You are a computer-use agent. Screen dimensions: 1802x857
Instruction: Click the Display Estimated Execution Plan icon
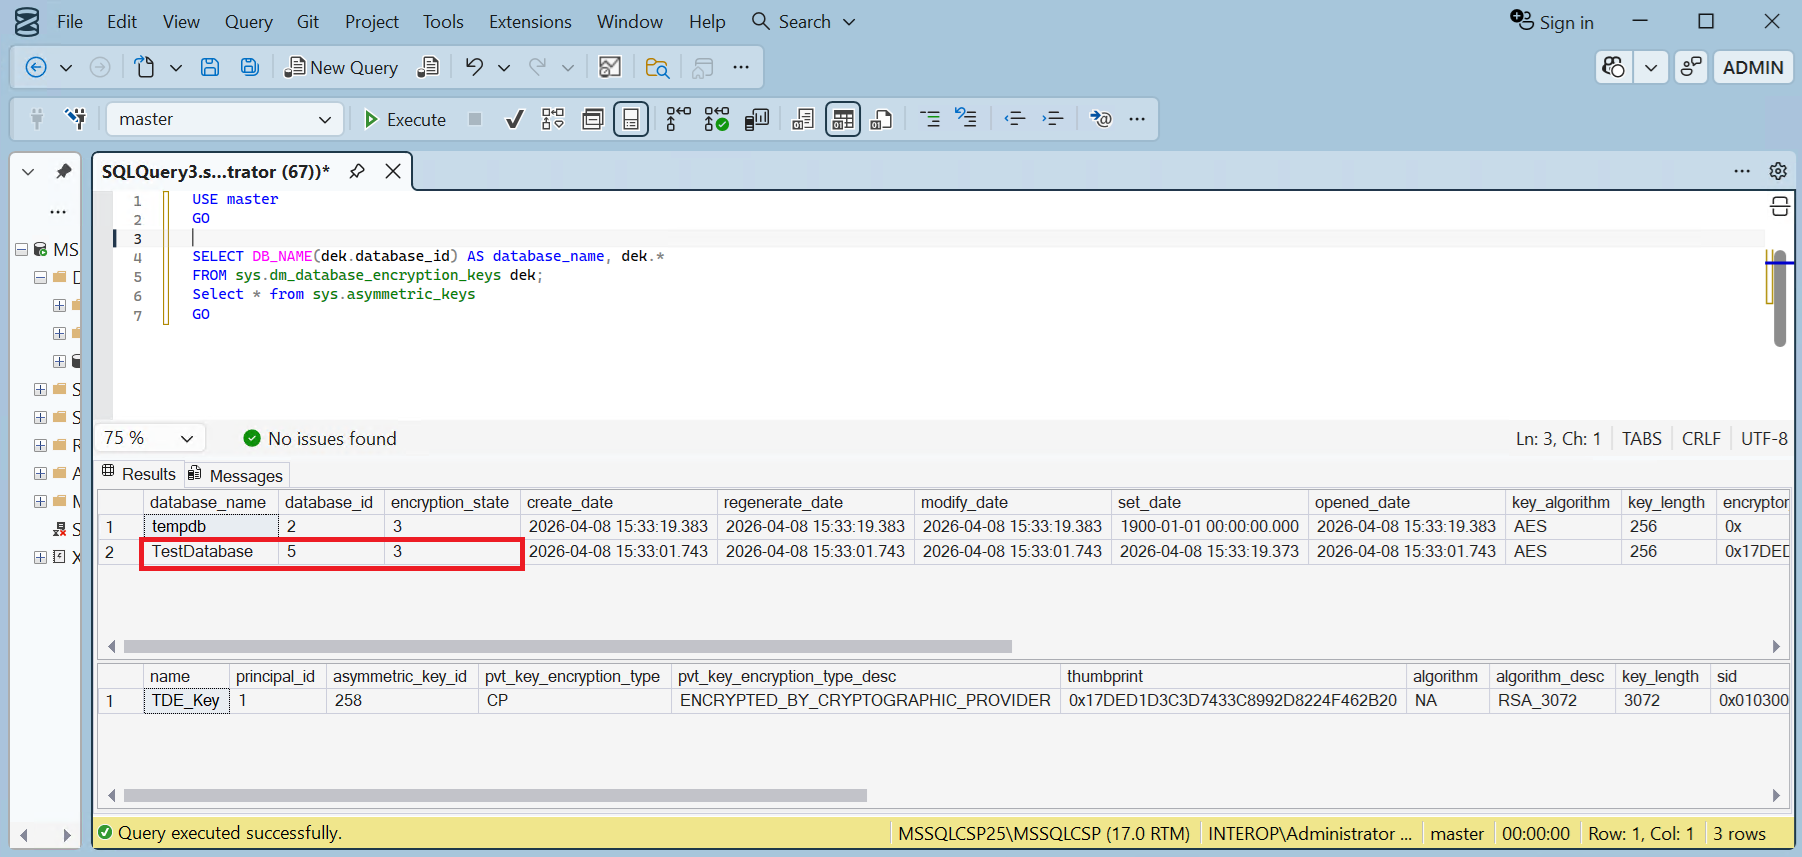coord(553,120)
